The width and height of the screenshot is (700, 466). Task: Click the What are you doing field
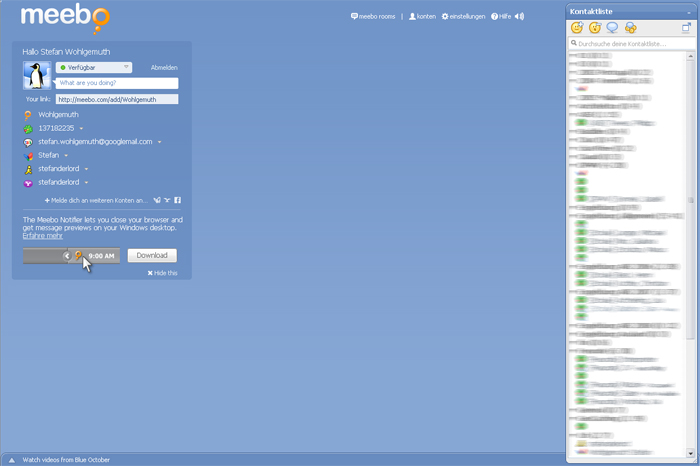tap(117, 83)
